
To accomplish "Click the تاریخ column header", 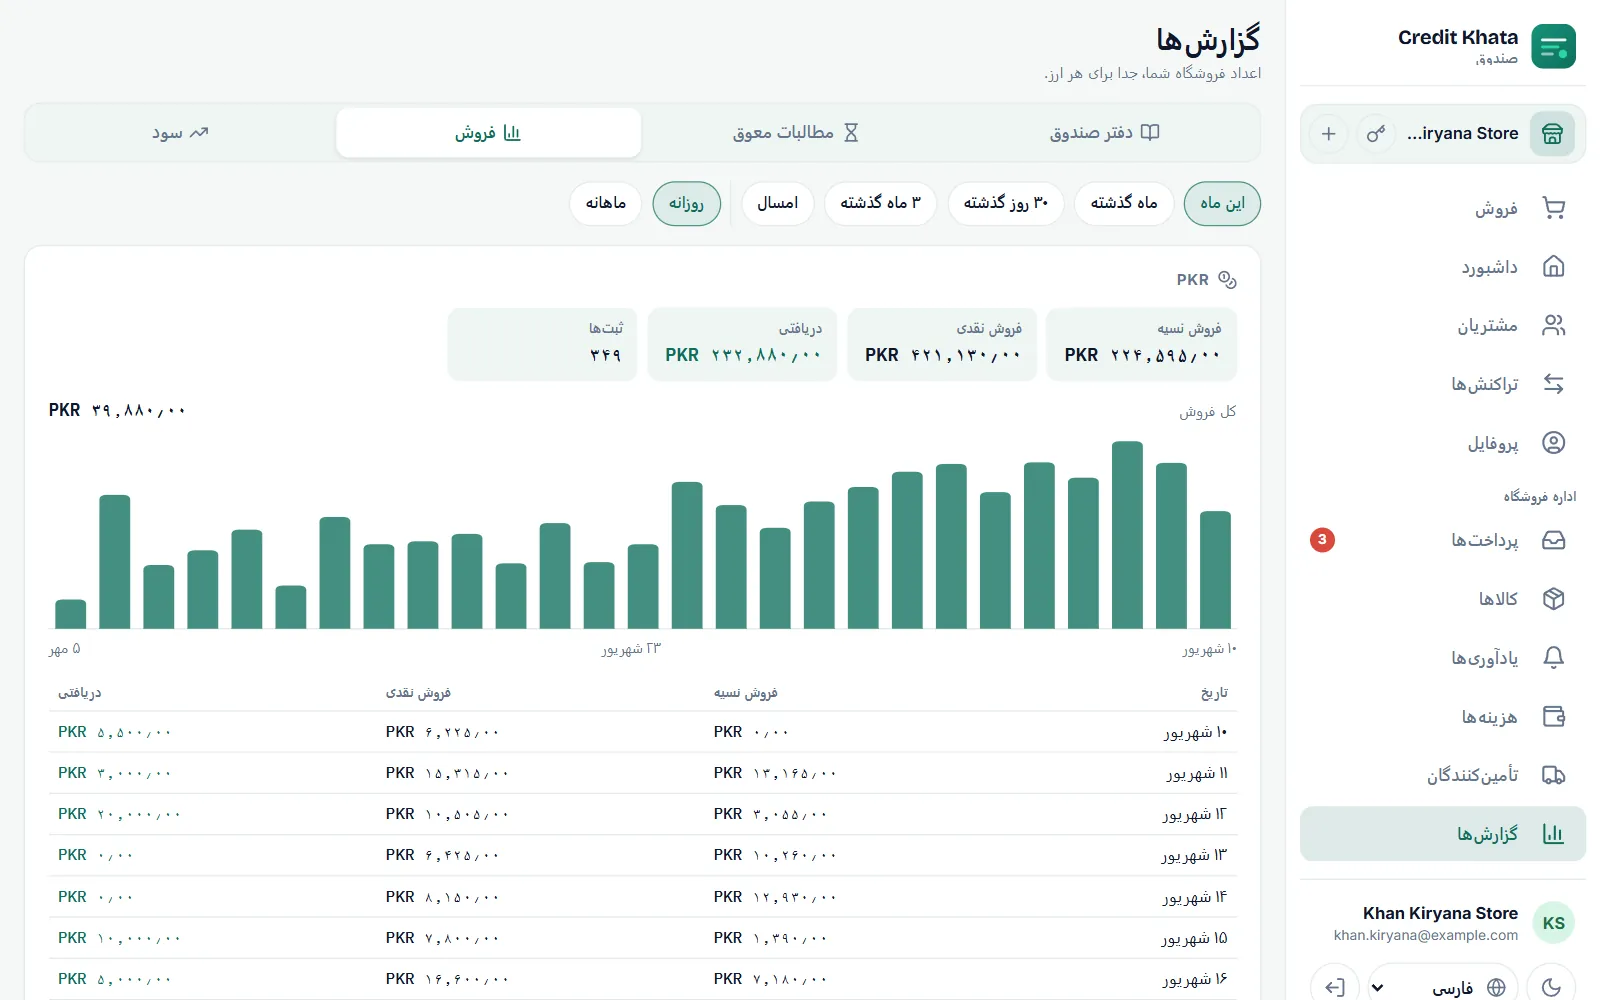I will [1214, 693].
